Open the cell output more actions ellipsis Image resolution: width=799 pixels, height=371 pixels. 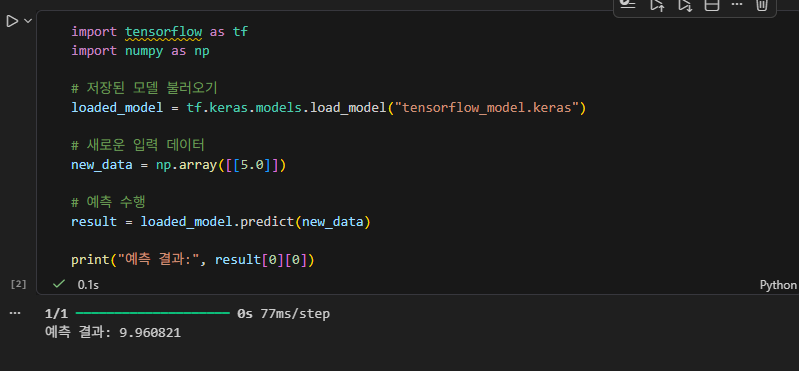tap(15, 313)
